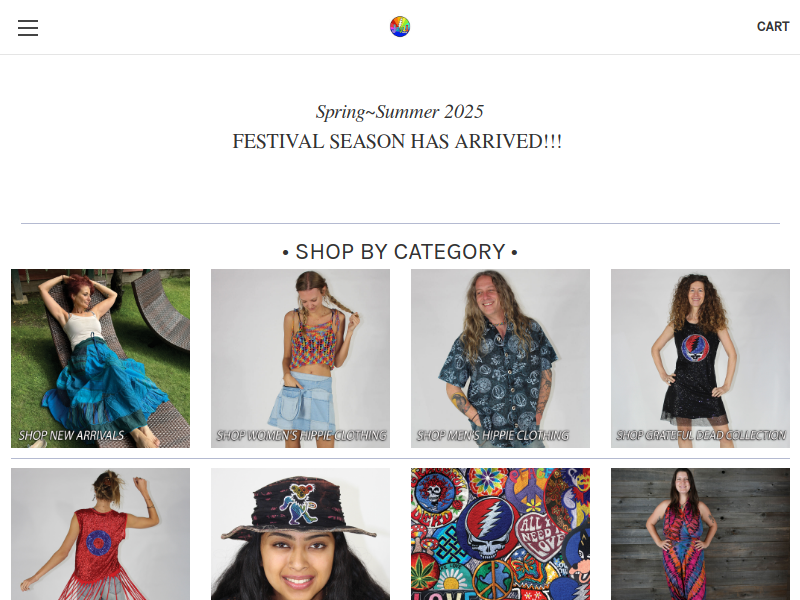Select the dancing bear hat image
Screen dimensions: 800x600
click(x=301, y=534)
